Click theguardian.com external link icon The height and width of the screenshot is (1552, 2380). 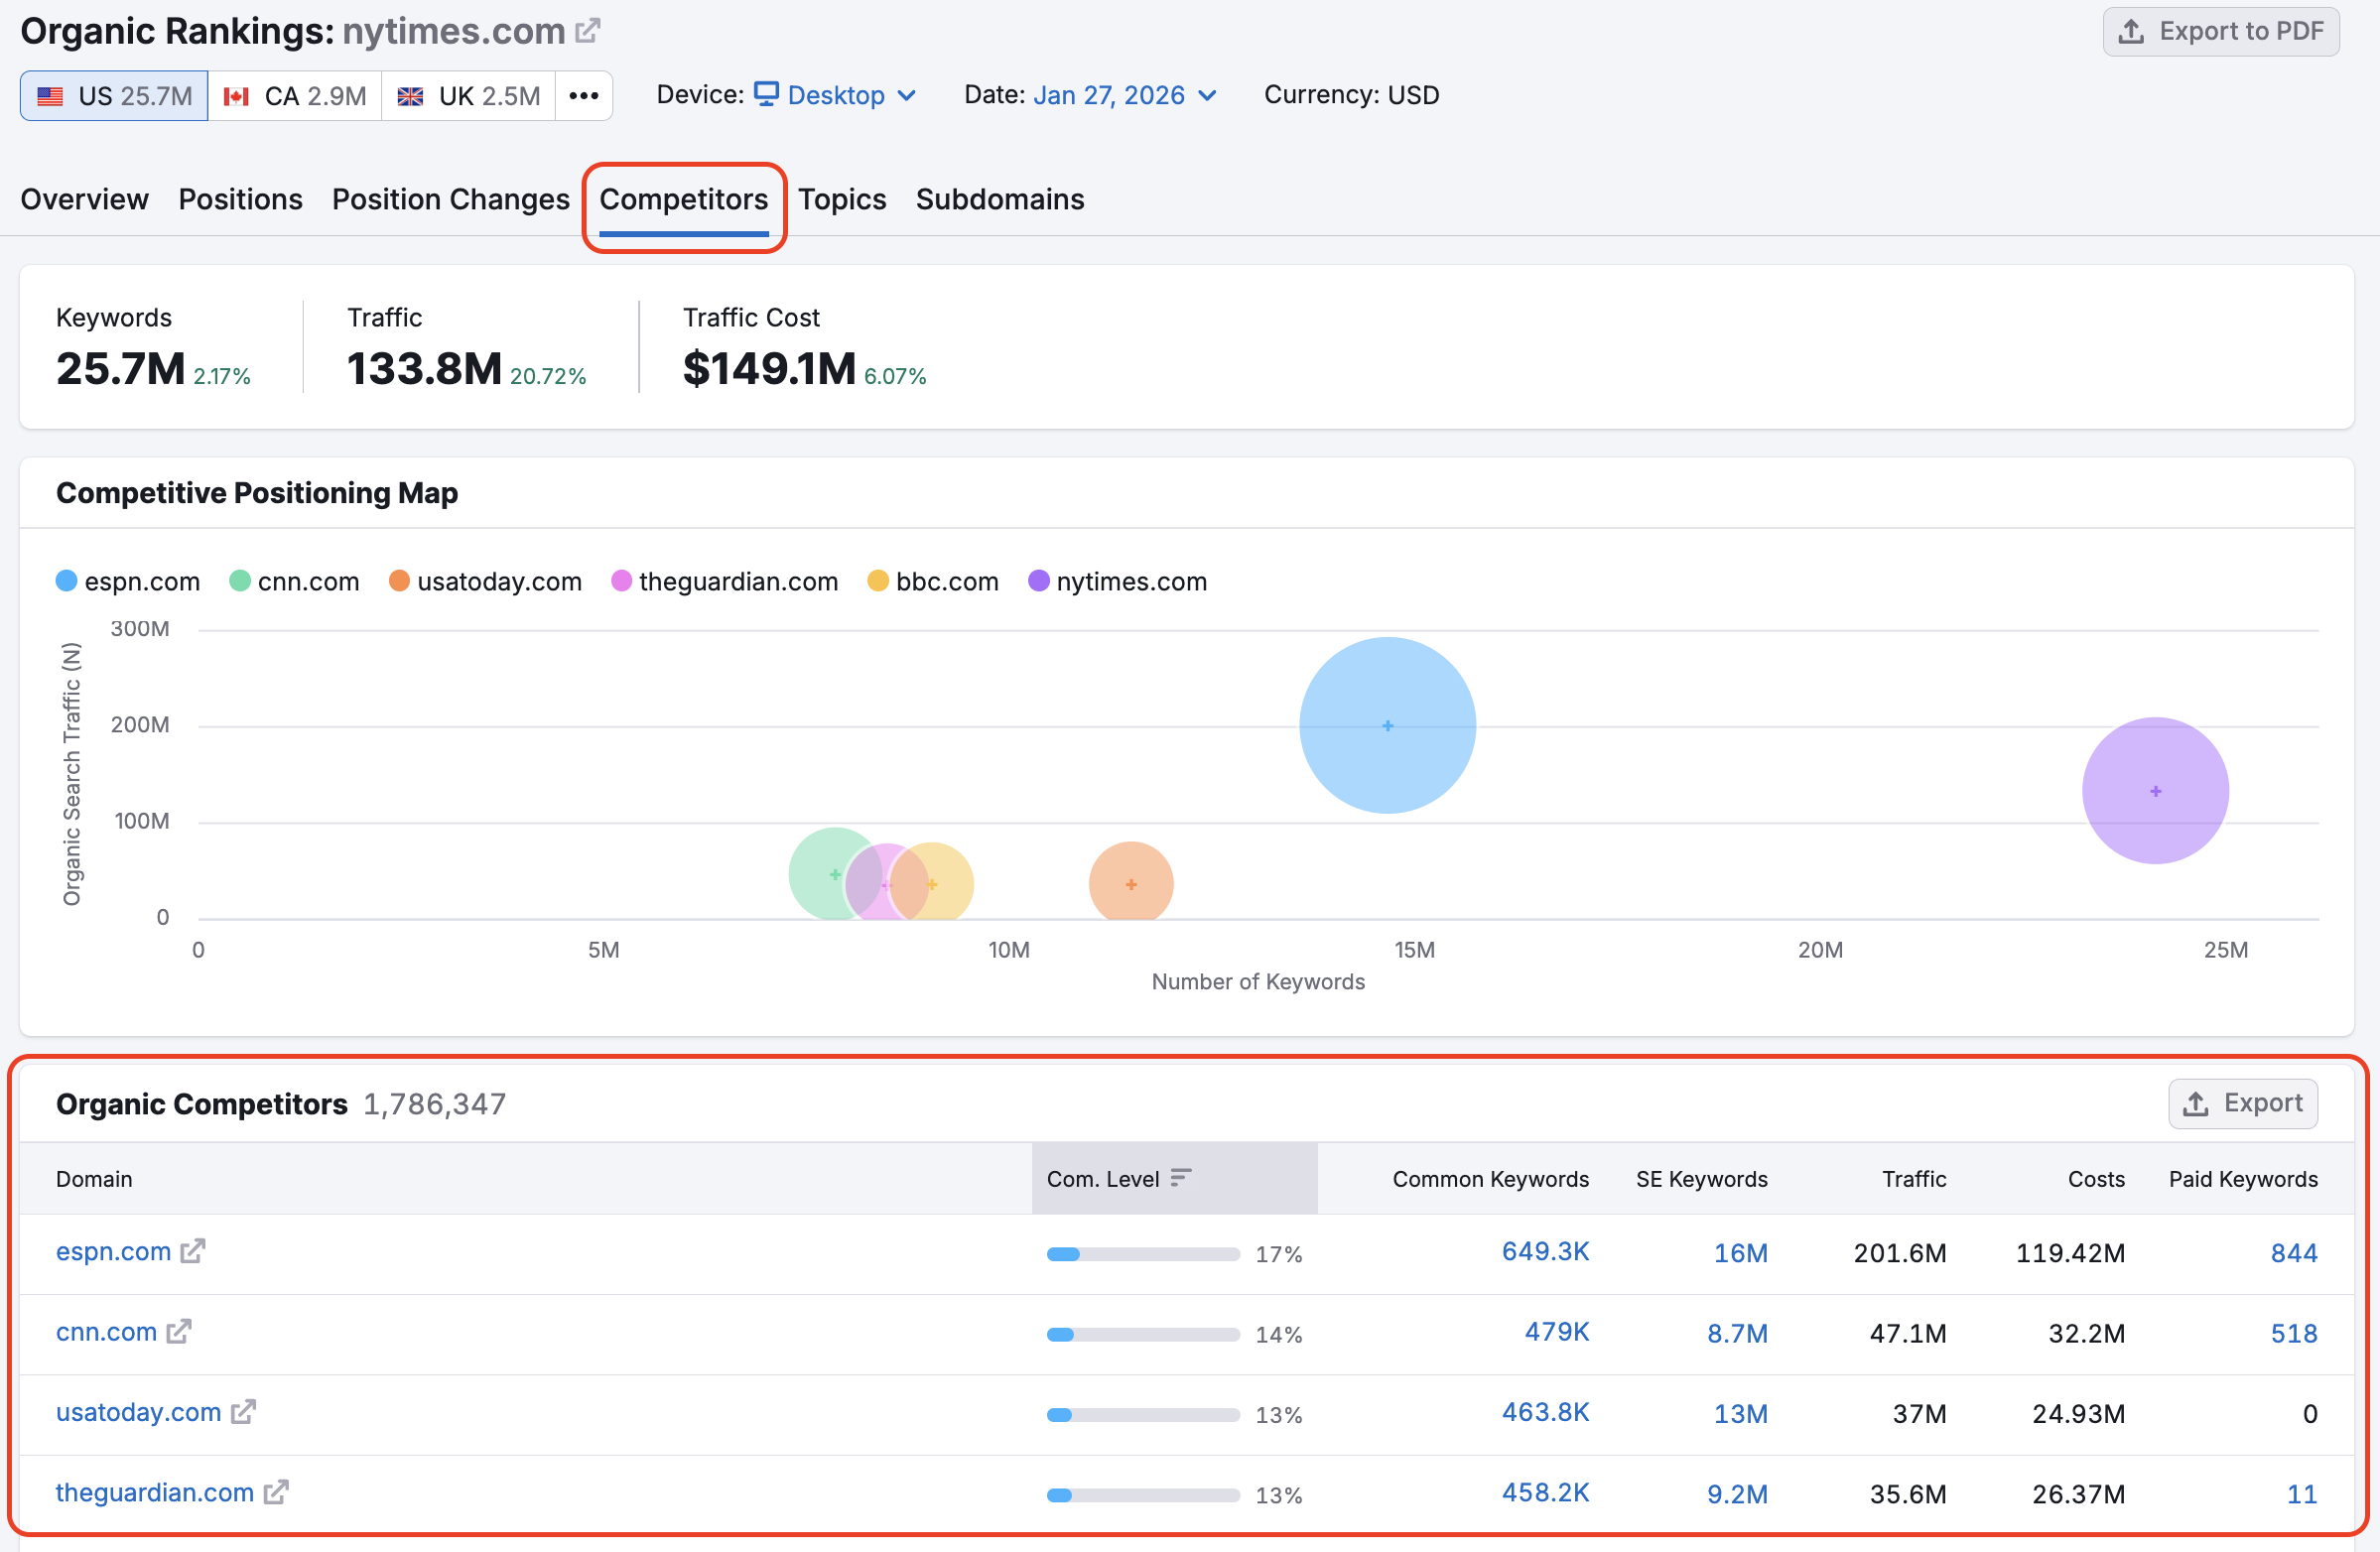coord(276,1492)
